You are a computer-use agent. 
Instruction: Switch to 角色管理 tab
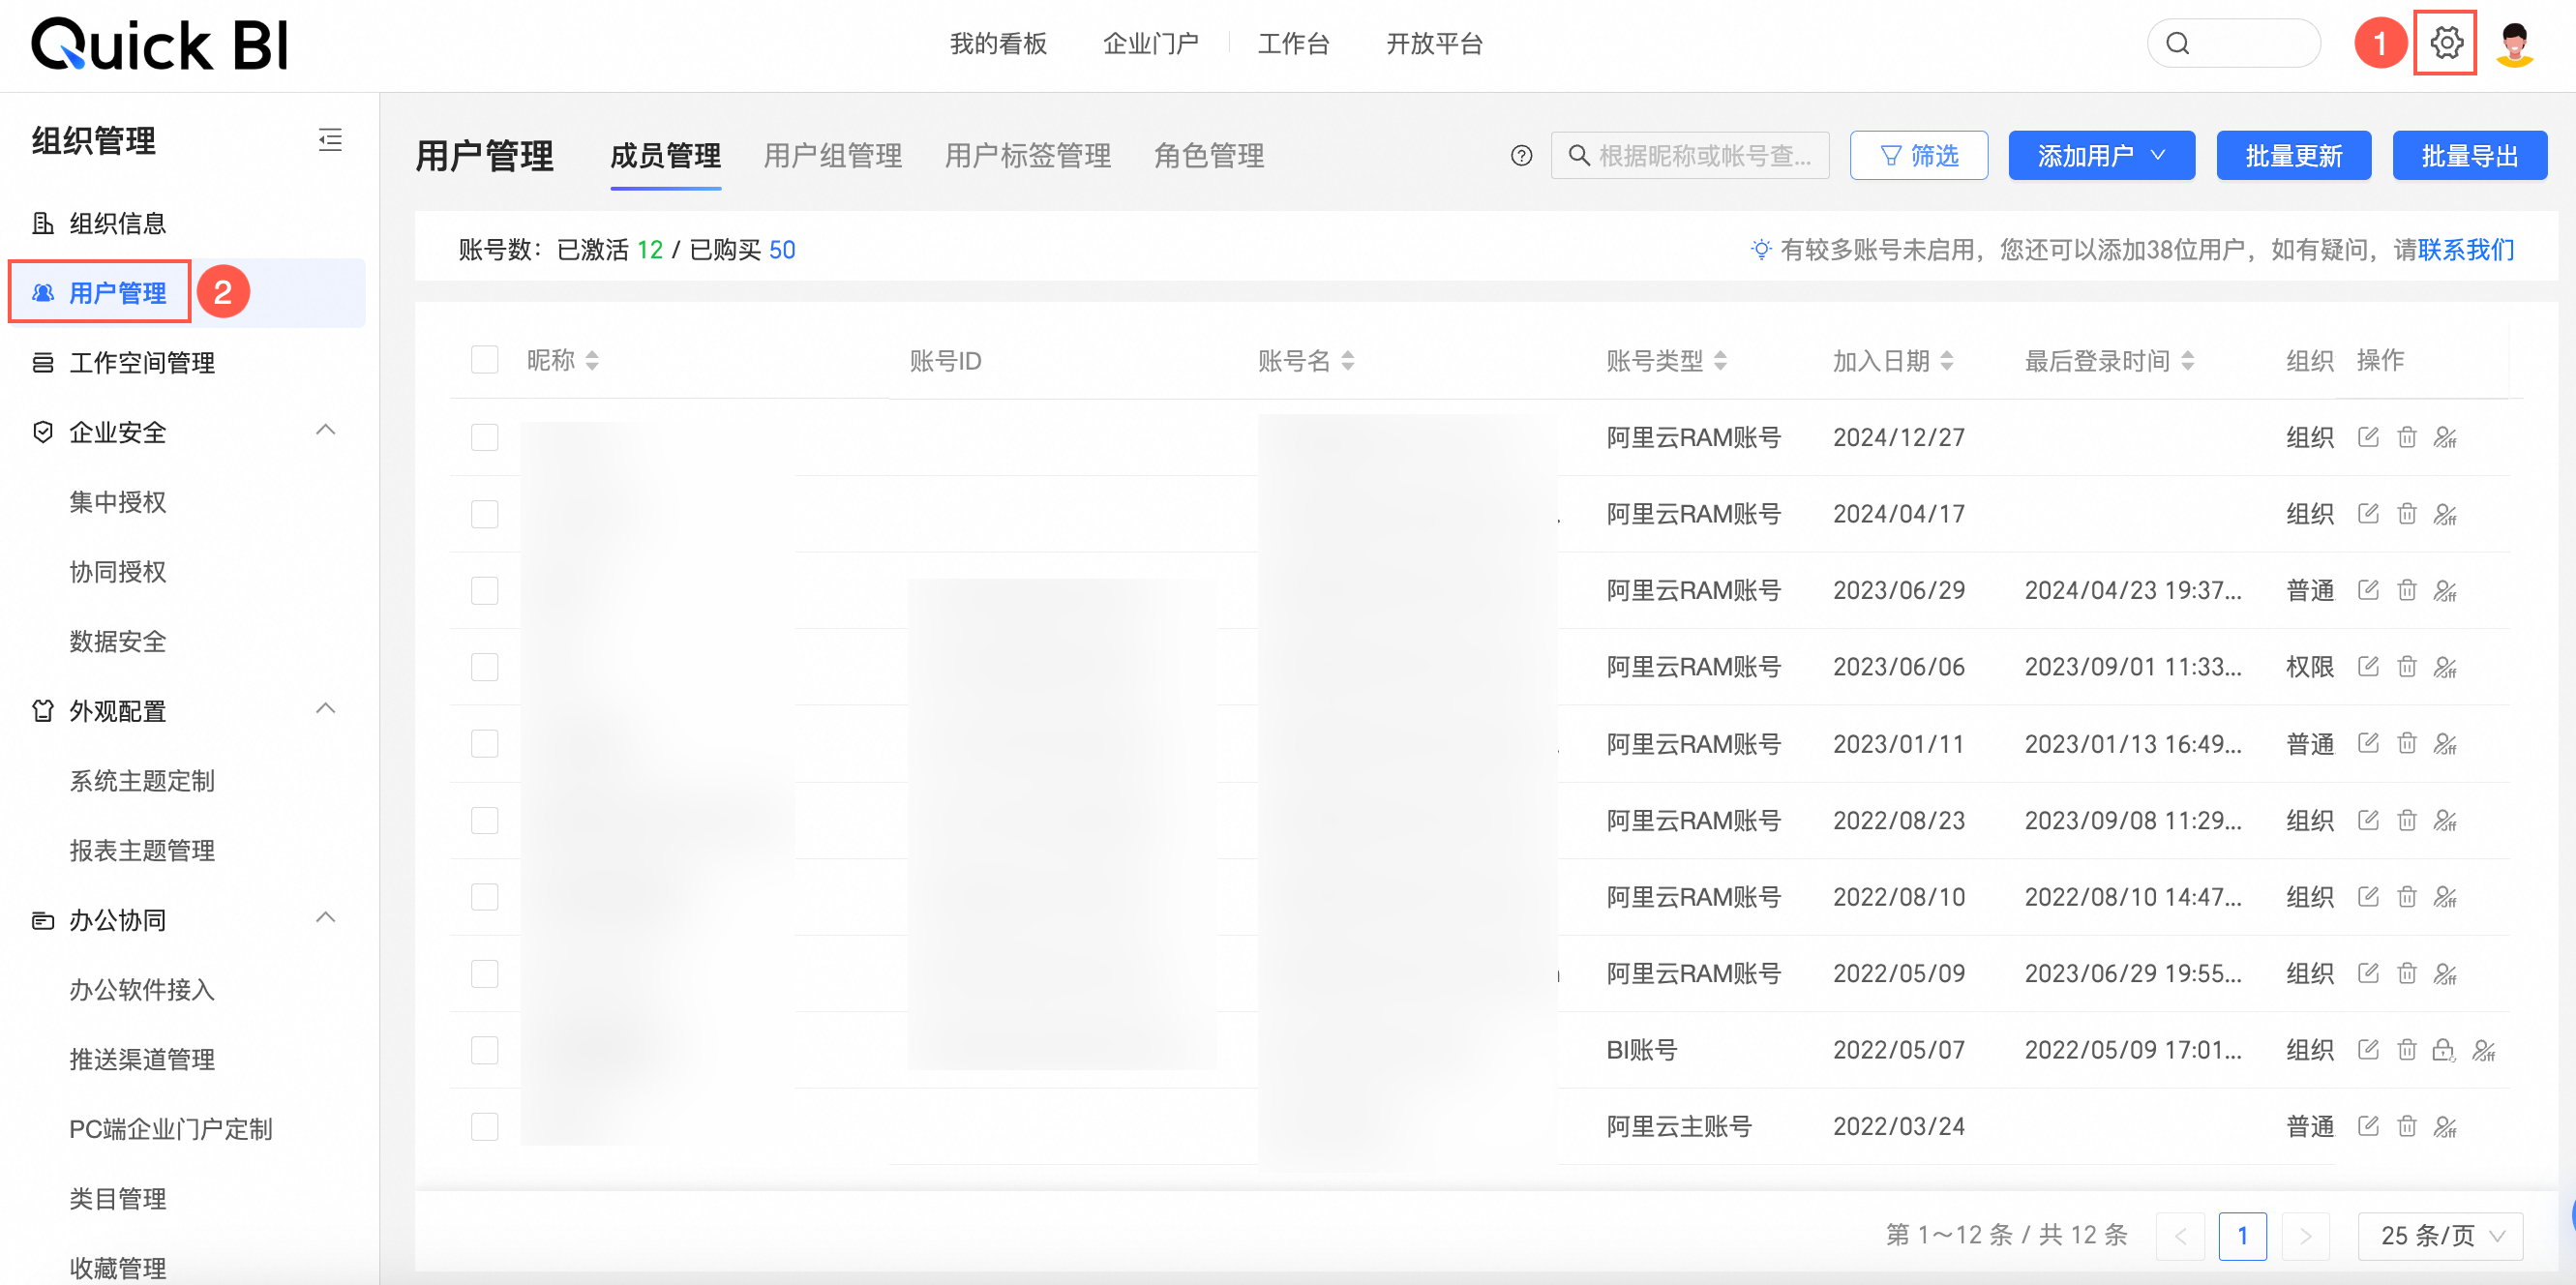1208,156
